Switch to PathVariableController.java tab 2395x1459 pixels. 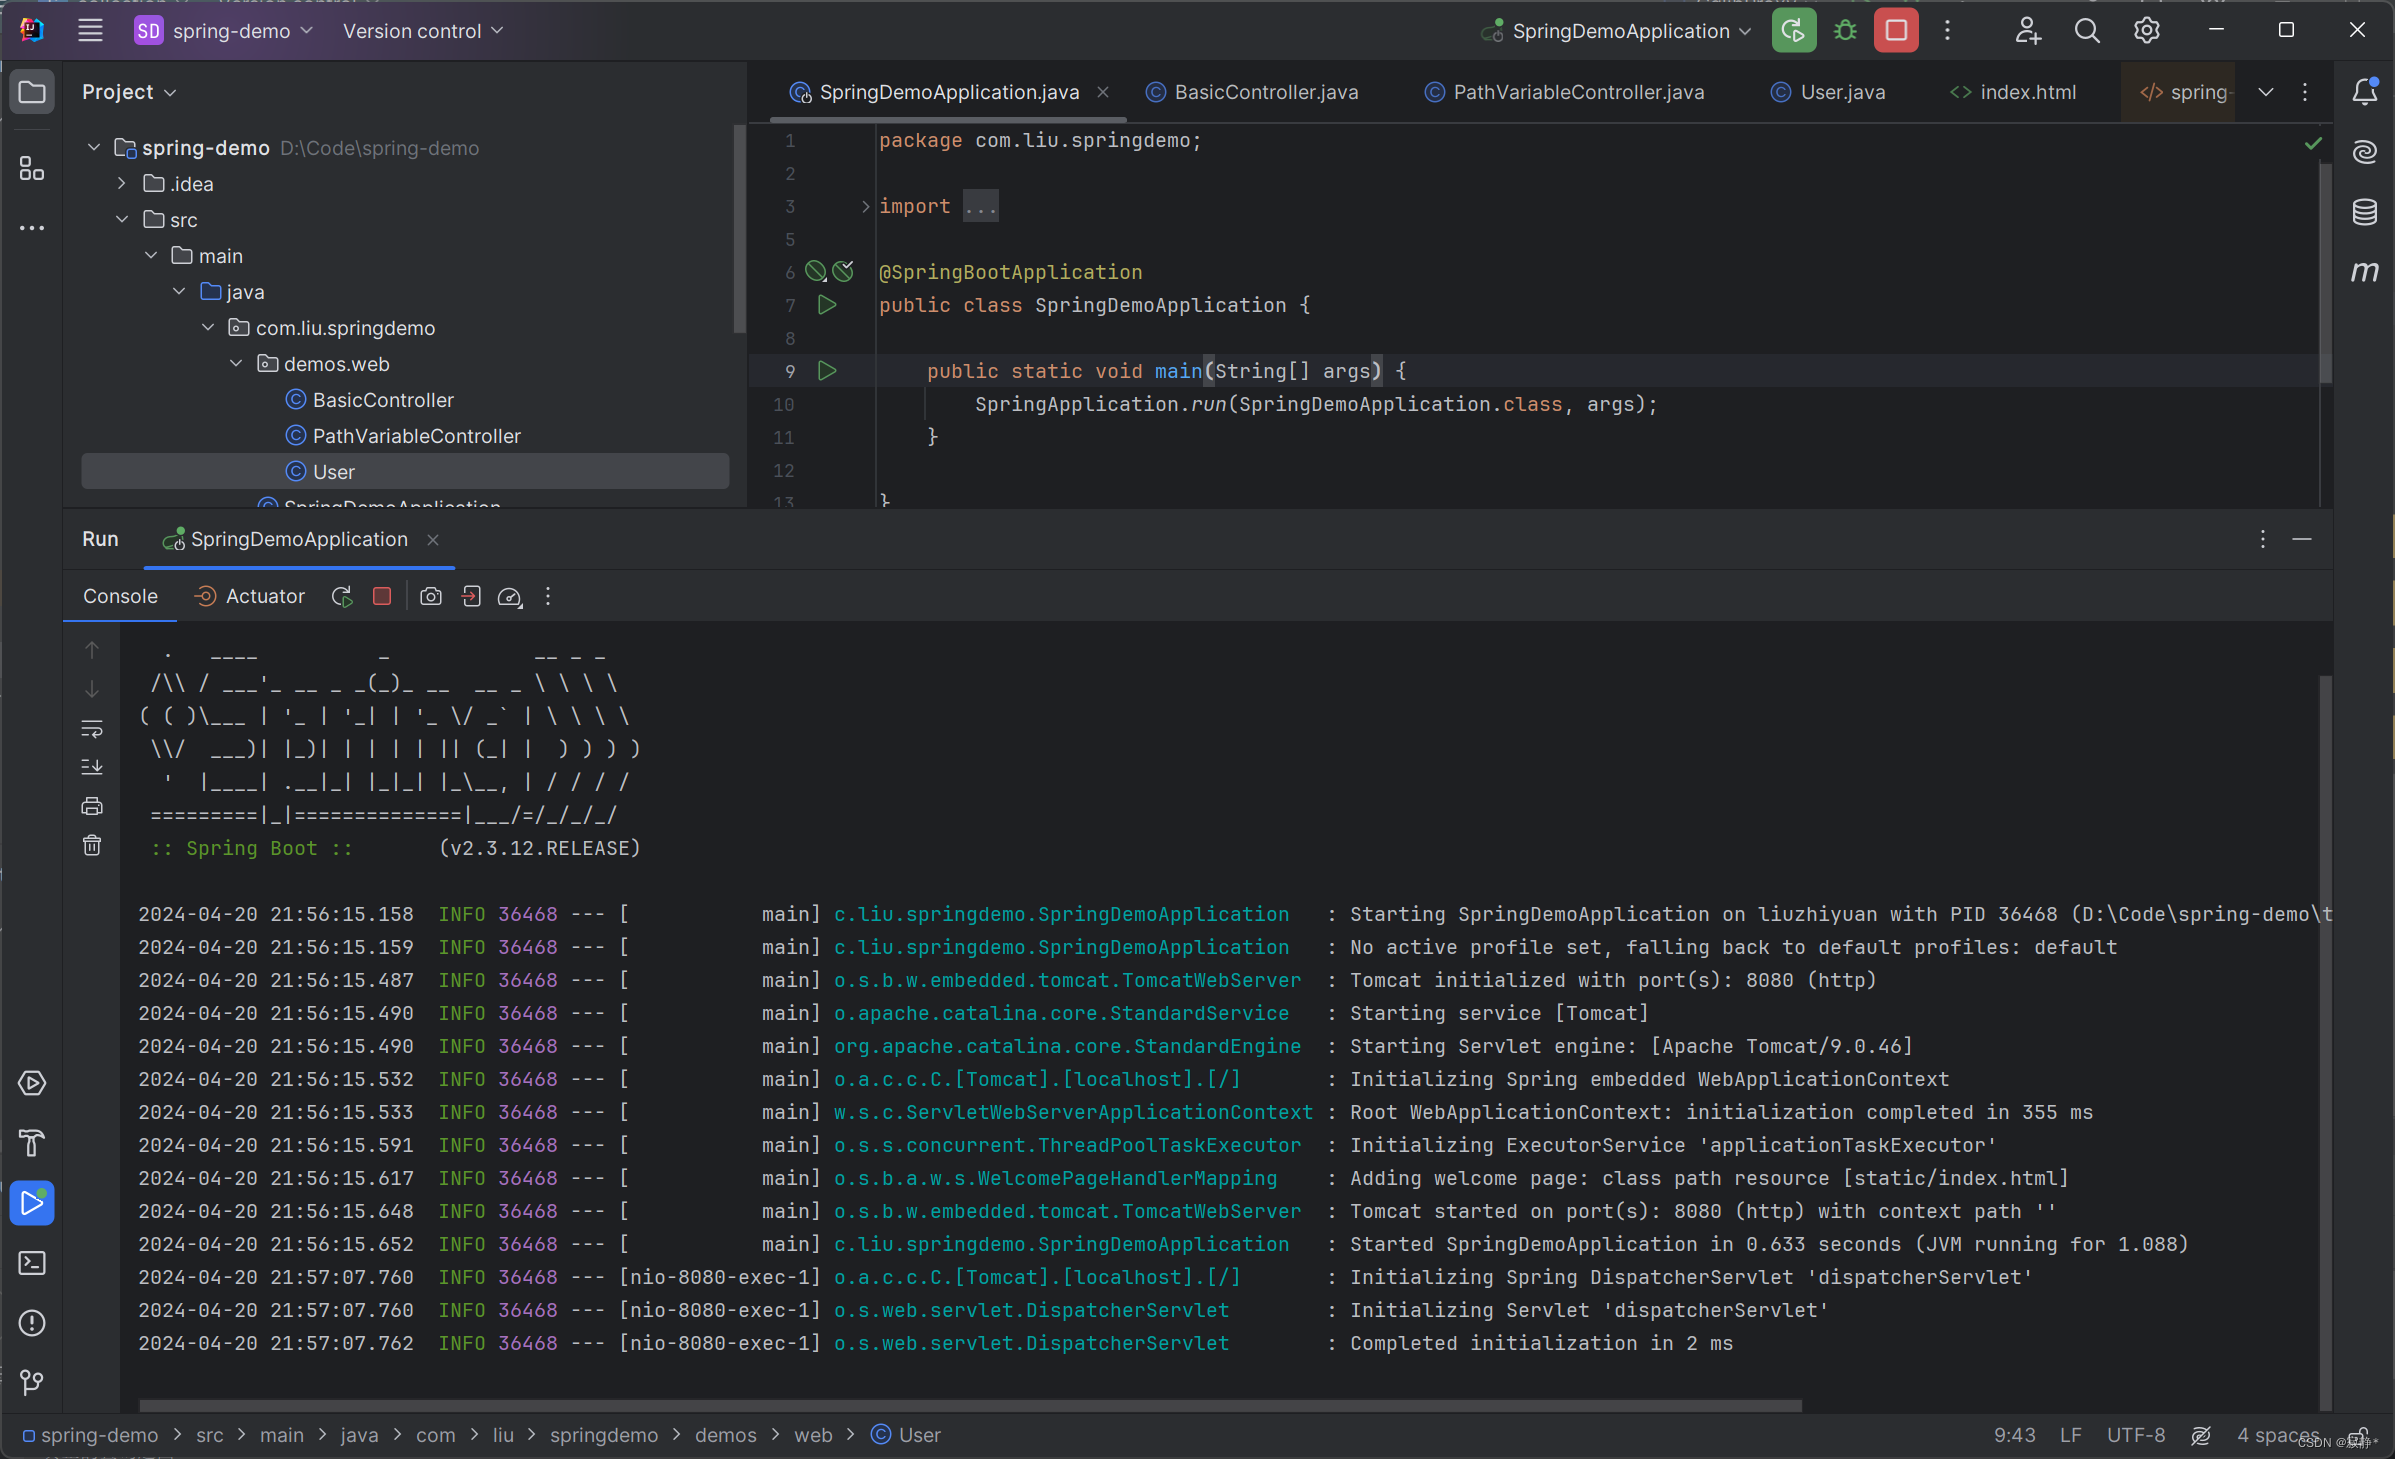[1565, 92]
